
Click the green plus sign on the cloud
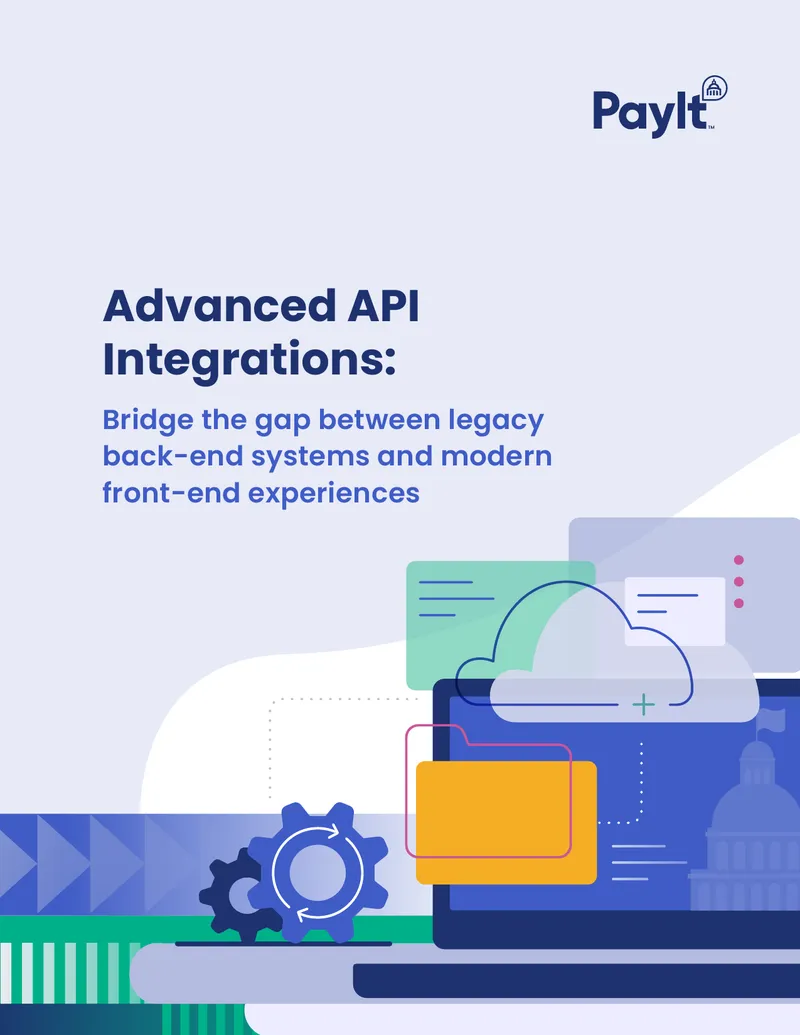644,704
